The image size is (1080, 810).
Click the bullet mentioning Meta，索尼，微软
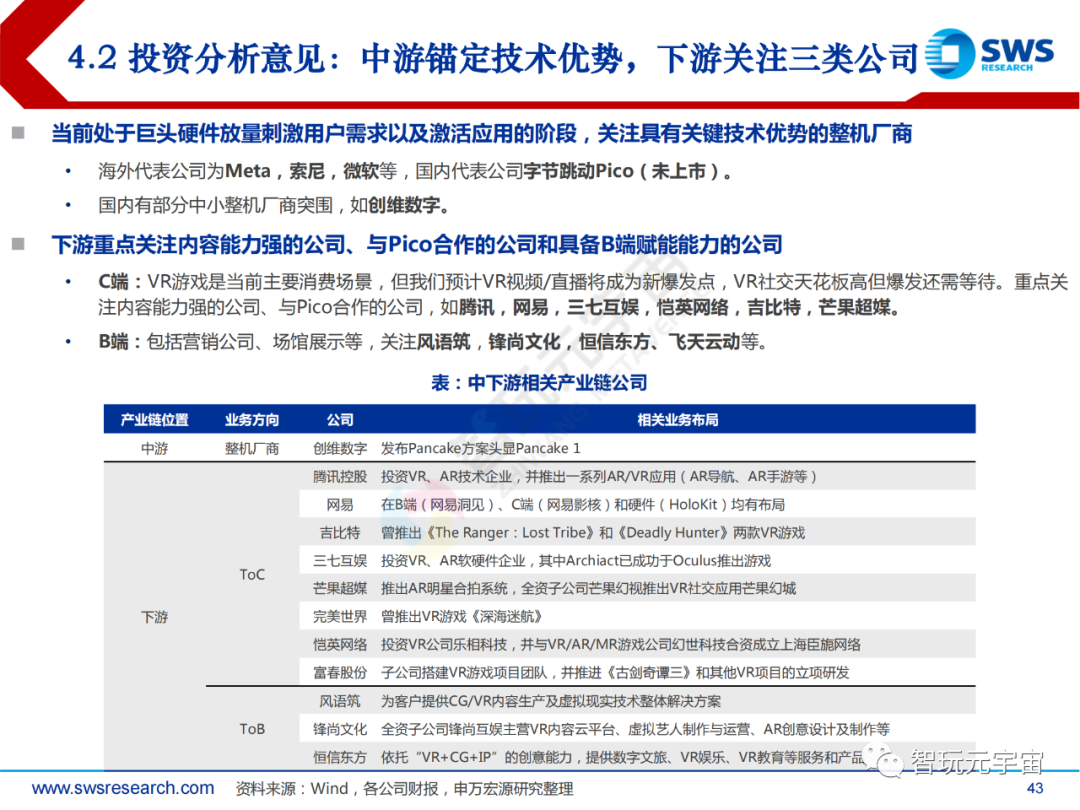pyautogui.click(x=415, y=171)
